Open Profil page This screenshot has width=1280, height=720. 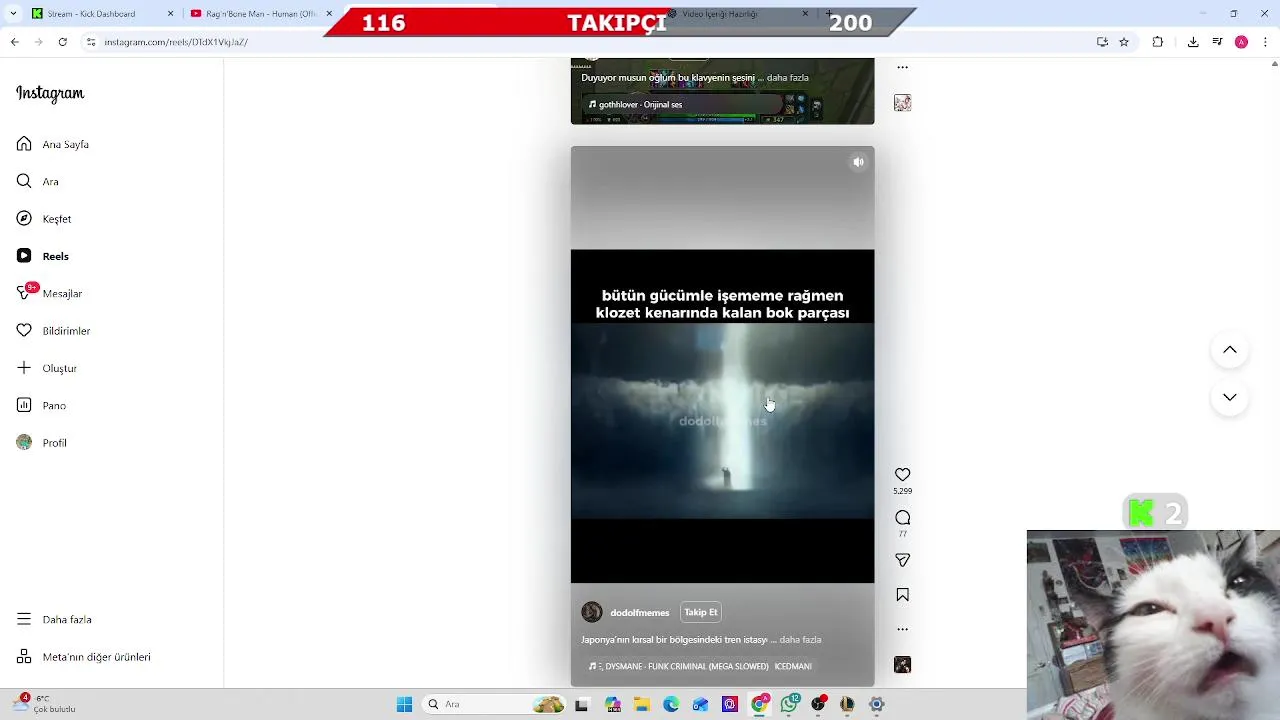pyautogui.click(x=41, y=443)
